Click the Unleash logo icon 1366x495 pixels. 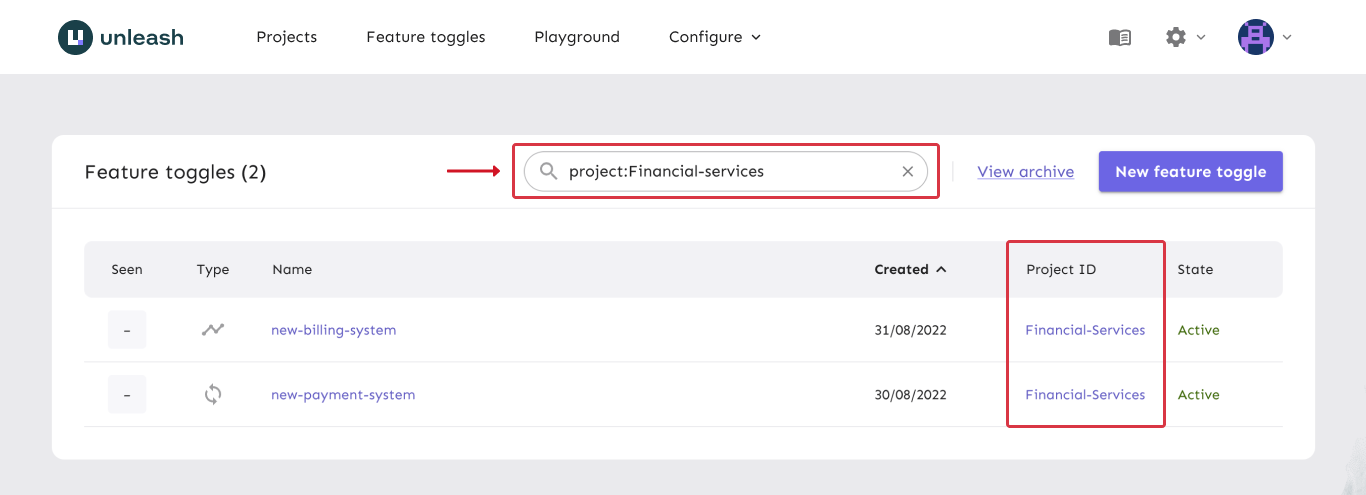click(x=75, y=37)
